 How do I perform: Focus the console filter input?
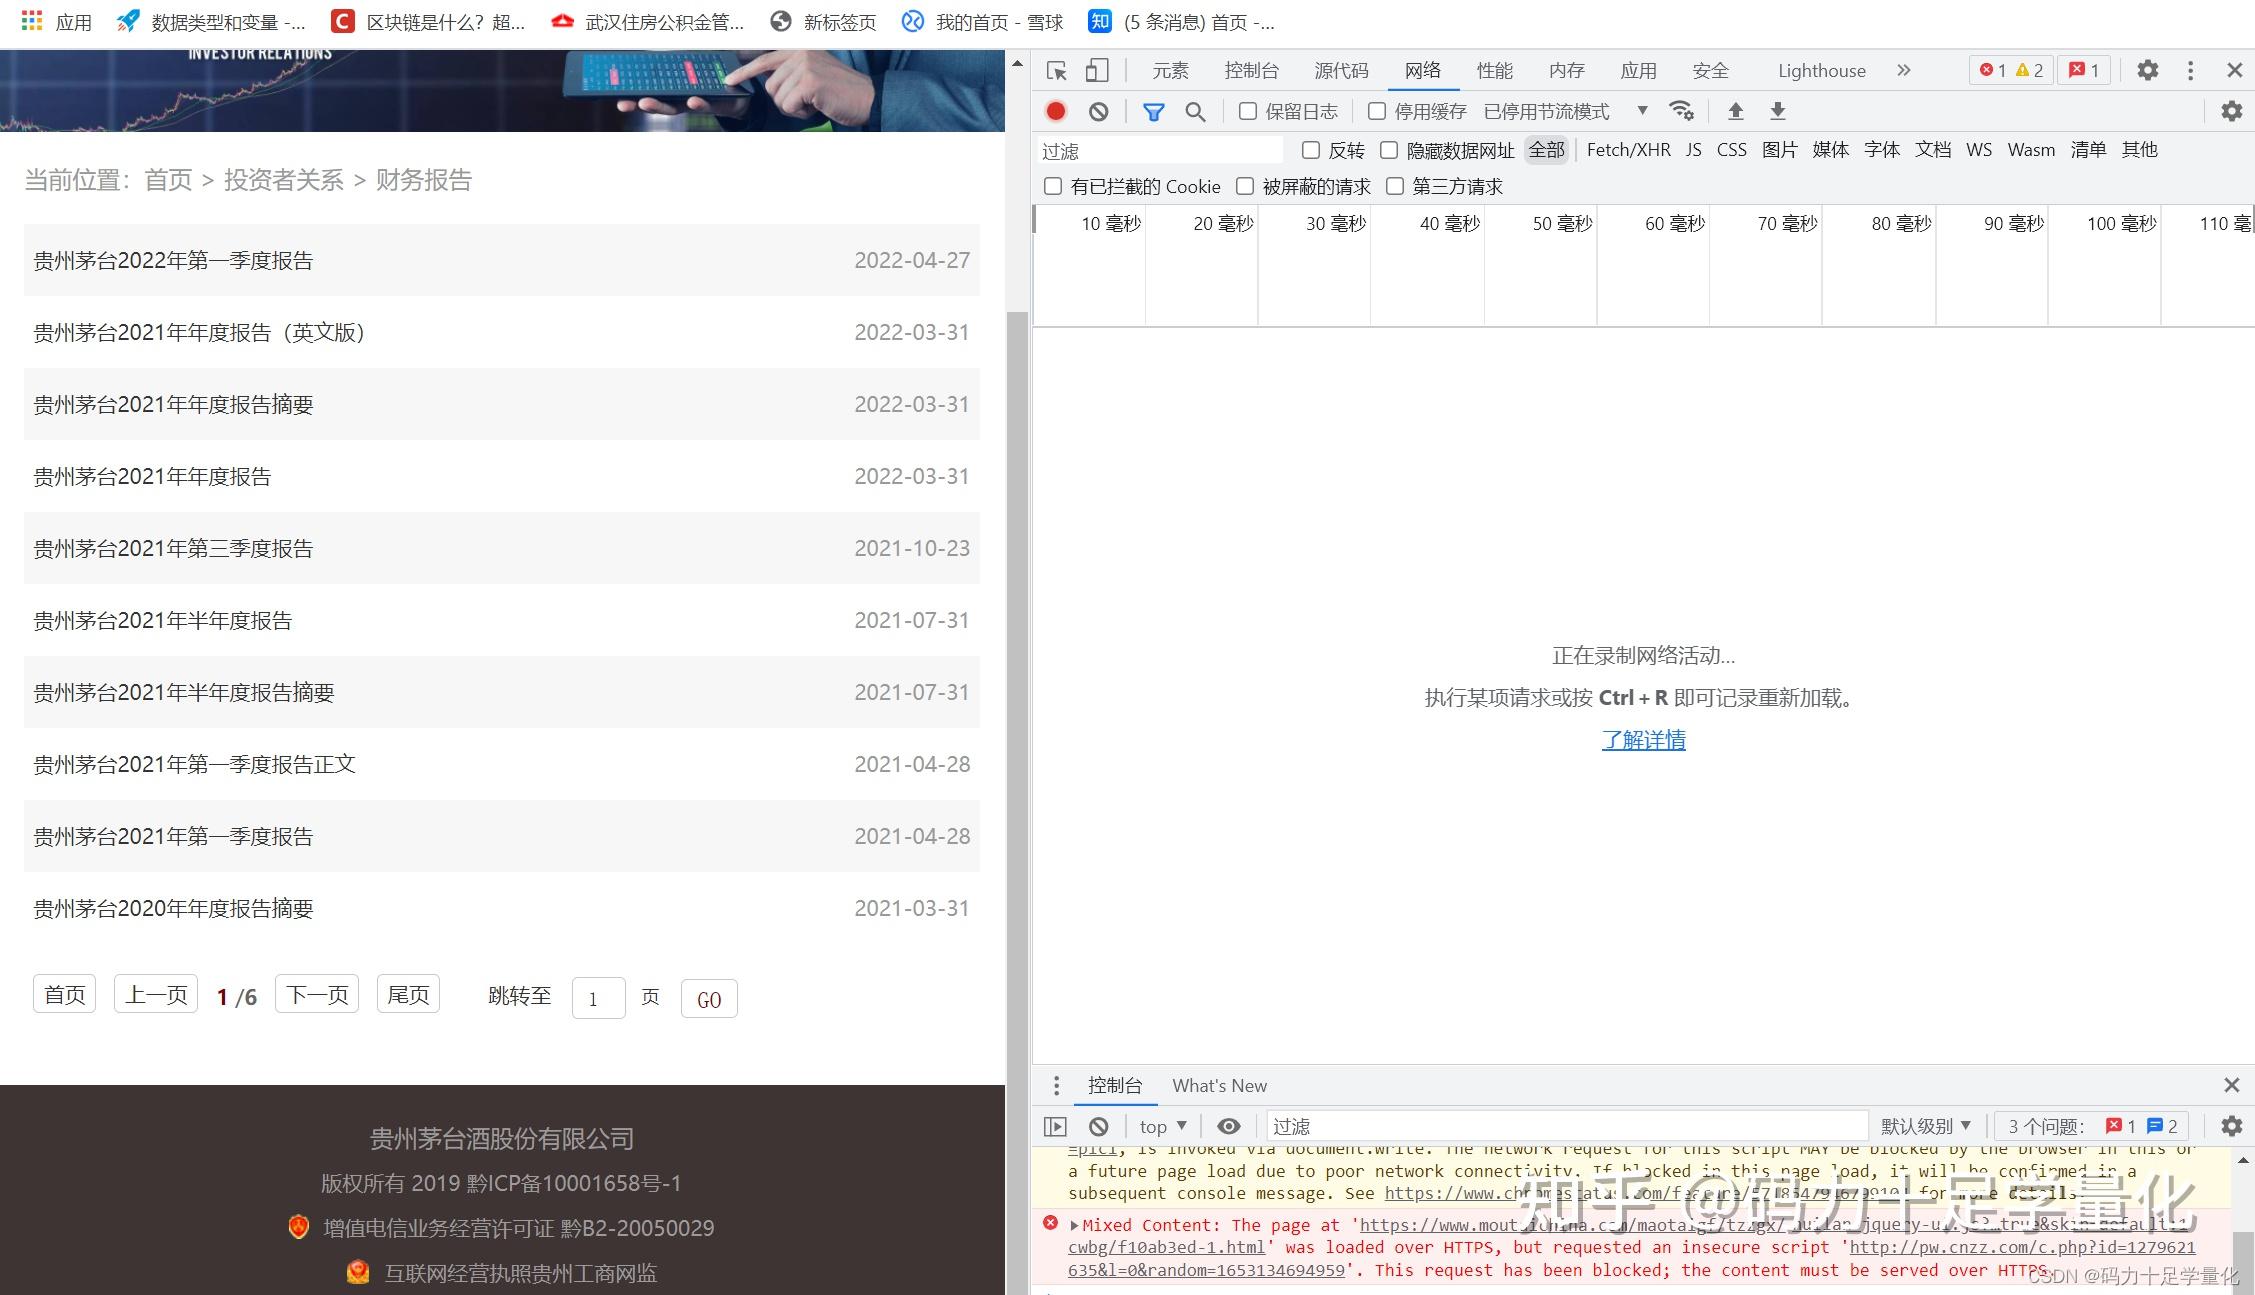click(1567, 1126)
